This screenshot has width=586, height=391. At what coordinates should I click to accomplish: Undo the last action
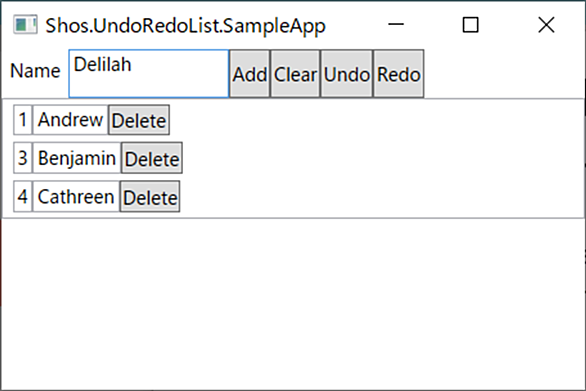point(347,74)
